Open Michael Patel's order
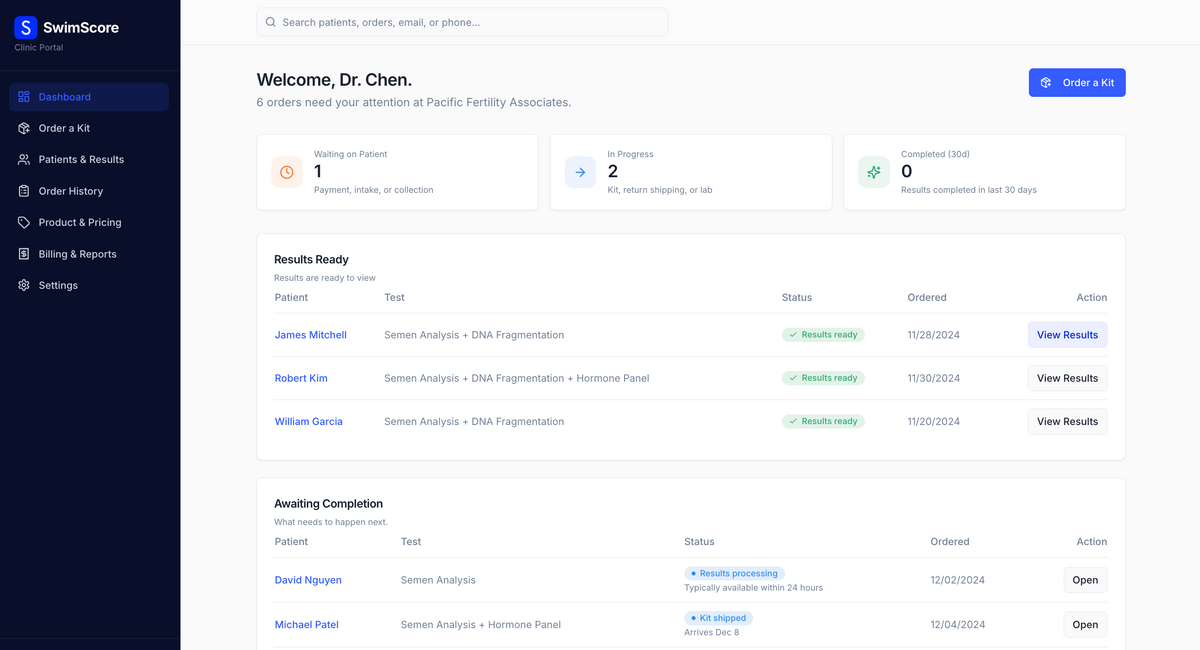This screenshot has width=1200, height=650. [1085, 624]
